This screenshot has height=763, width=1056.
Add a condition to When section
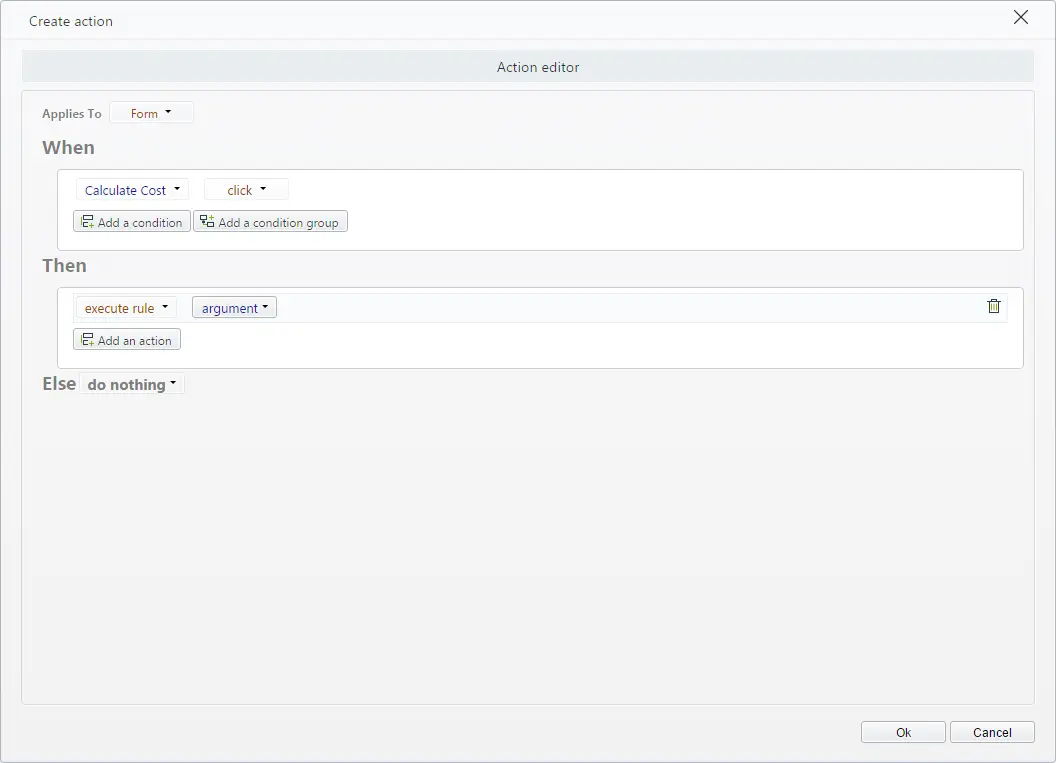(132, 222)
